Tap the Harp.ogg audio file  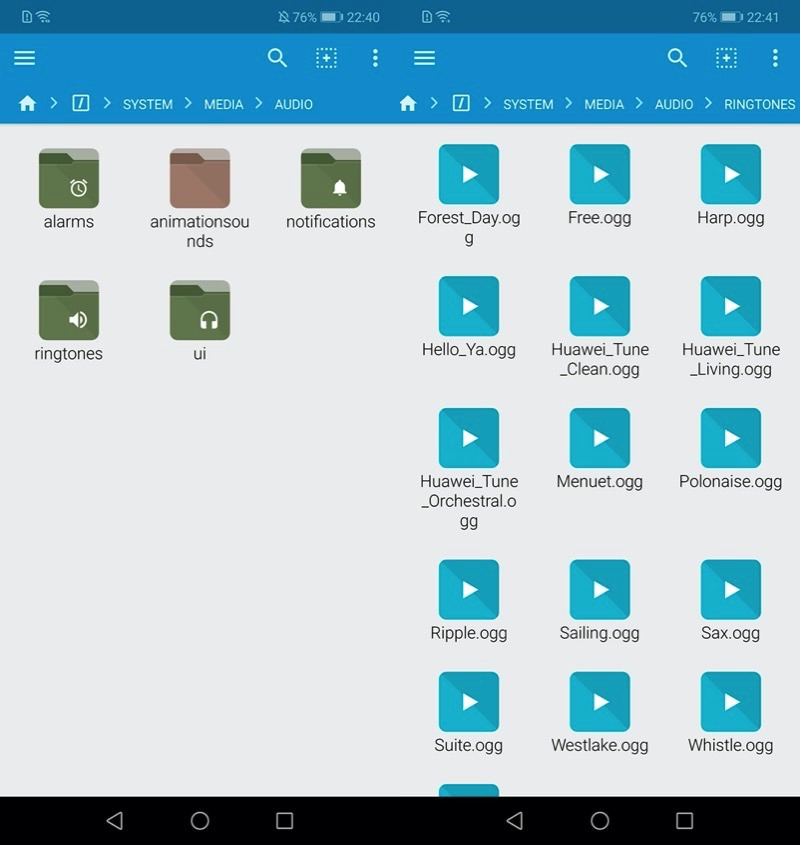731,175
